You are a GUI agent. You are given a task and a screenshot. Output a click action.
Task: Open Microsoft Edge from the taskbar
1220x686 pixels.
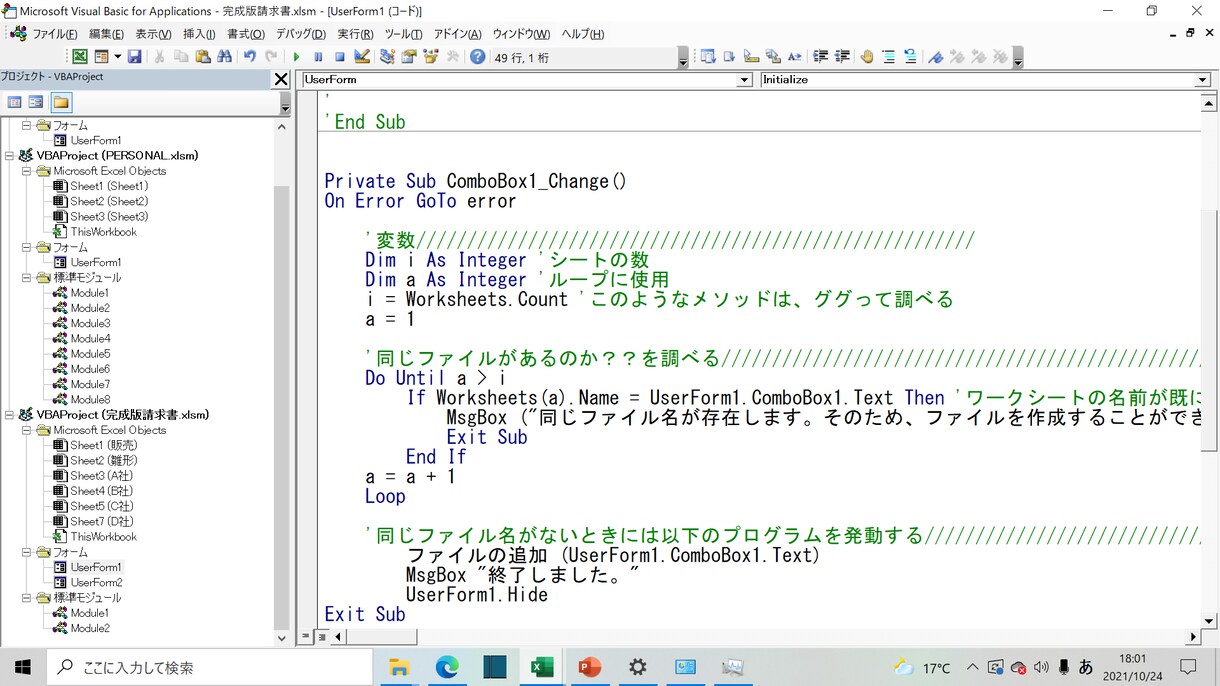point(447,667)
